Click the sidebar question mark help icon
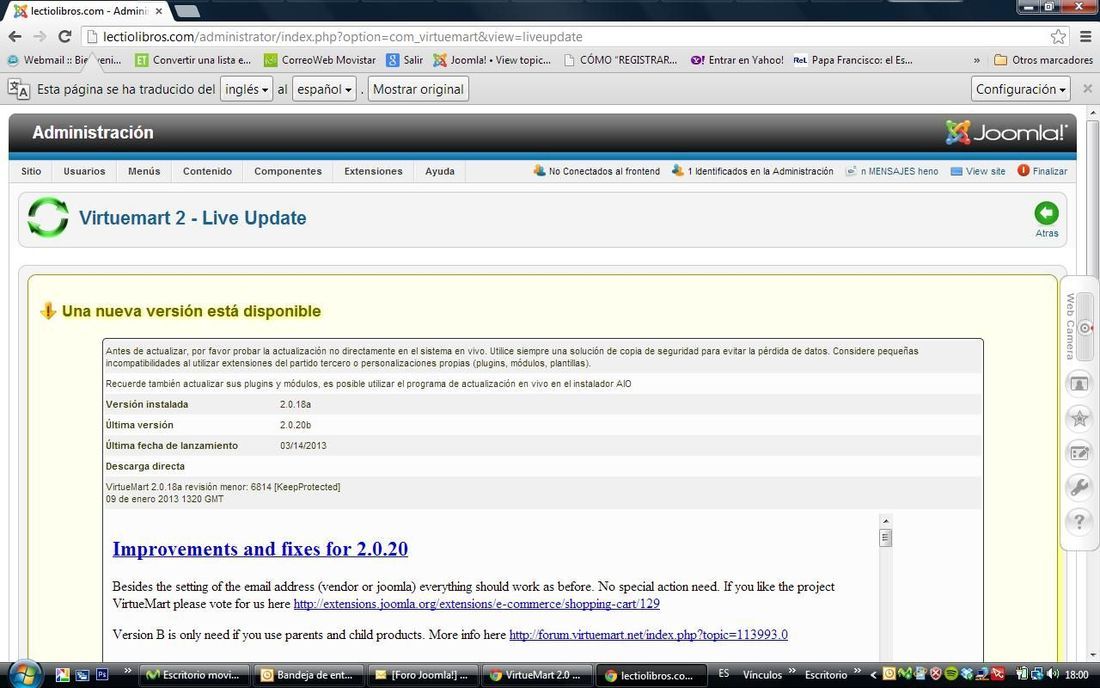 pyautogui.click(x=1079, y=520)
